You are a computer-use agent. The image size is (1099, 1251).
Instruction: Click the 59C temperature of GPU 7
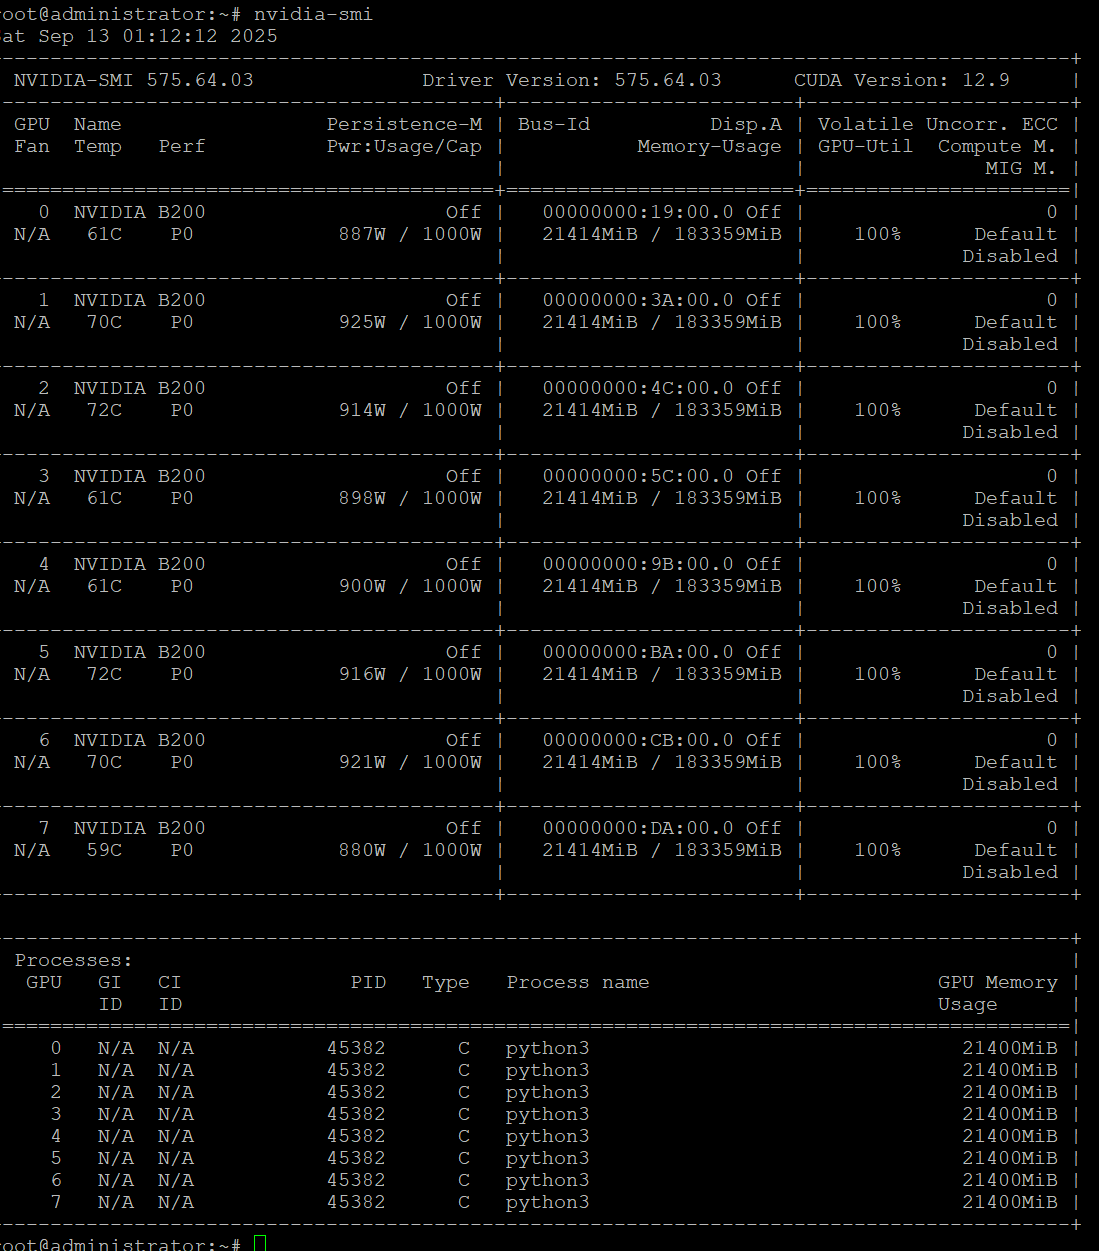pyautogui.click(x=104, y=850)
